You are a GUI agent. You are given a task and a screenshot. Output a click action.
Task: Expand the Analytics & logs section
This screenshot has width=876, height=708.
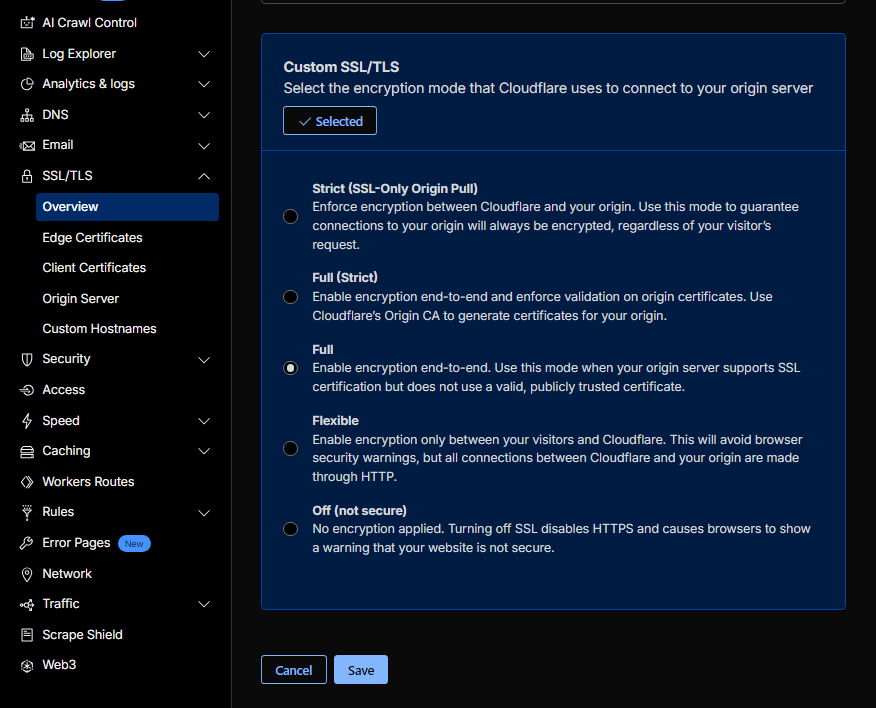click(x=204, y=84)
